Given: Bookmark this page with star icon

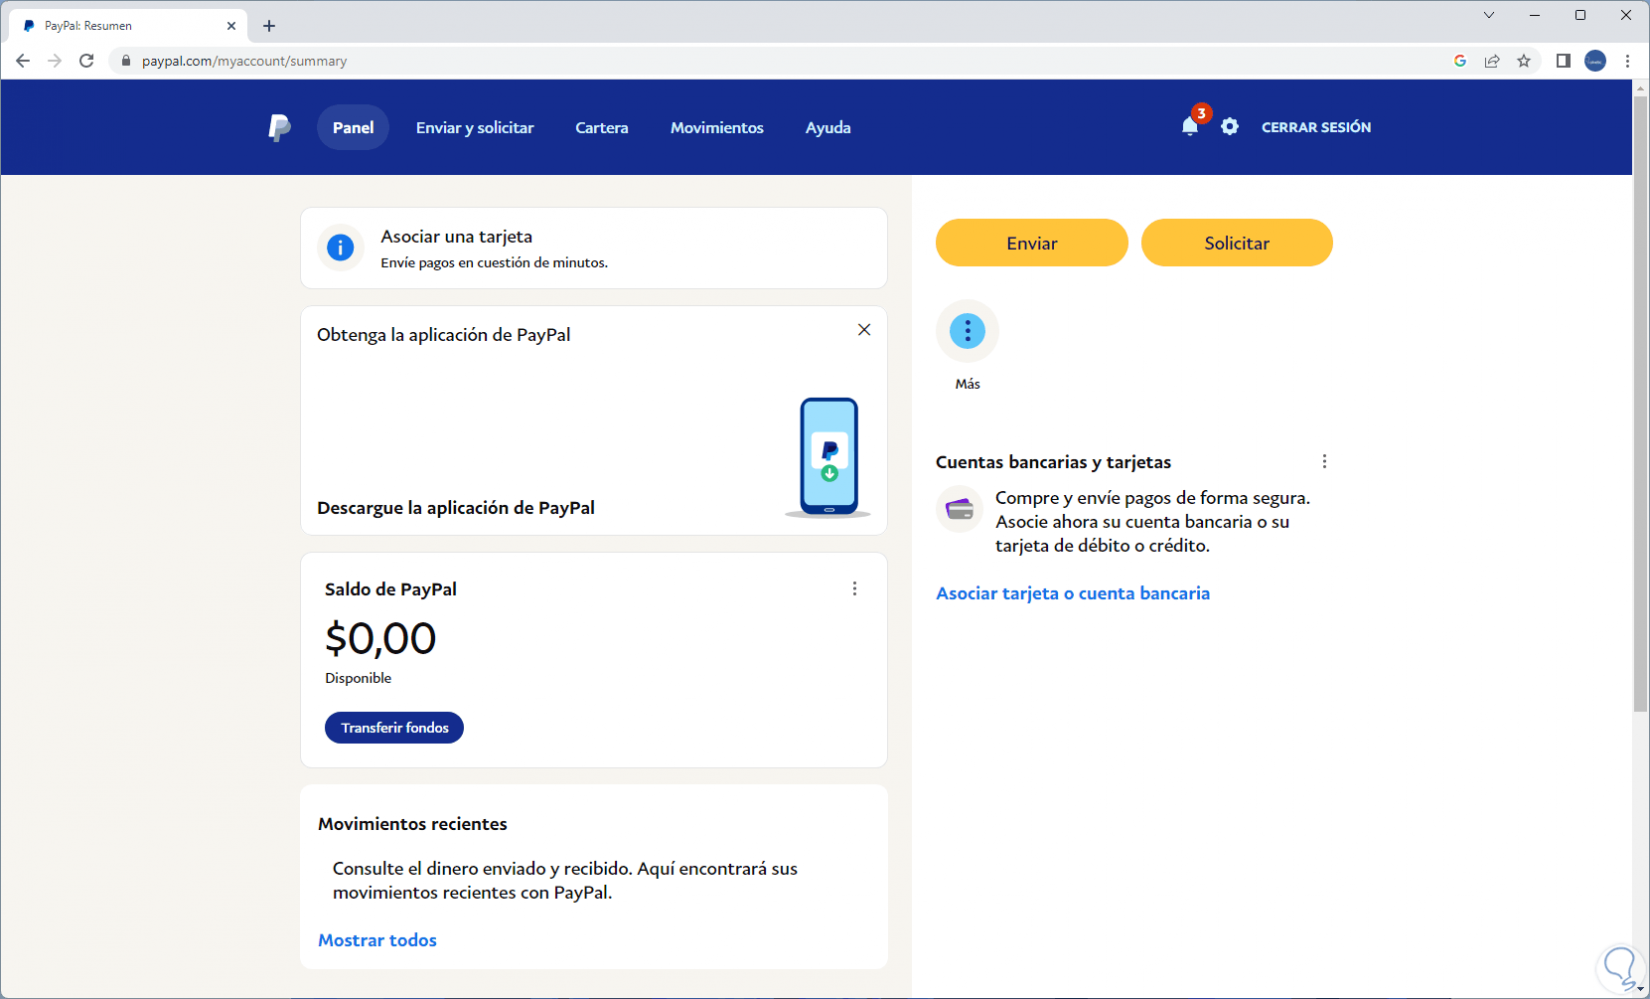Looking at the screenshot, I should 1524,61.
